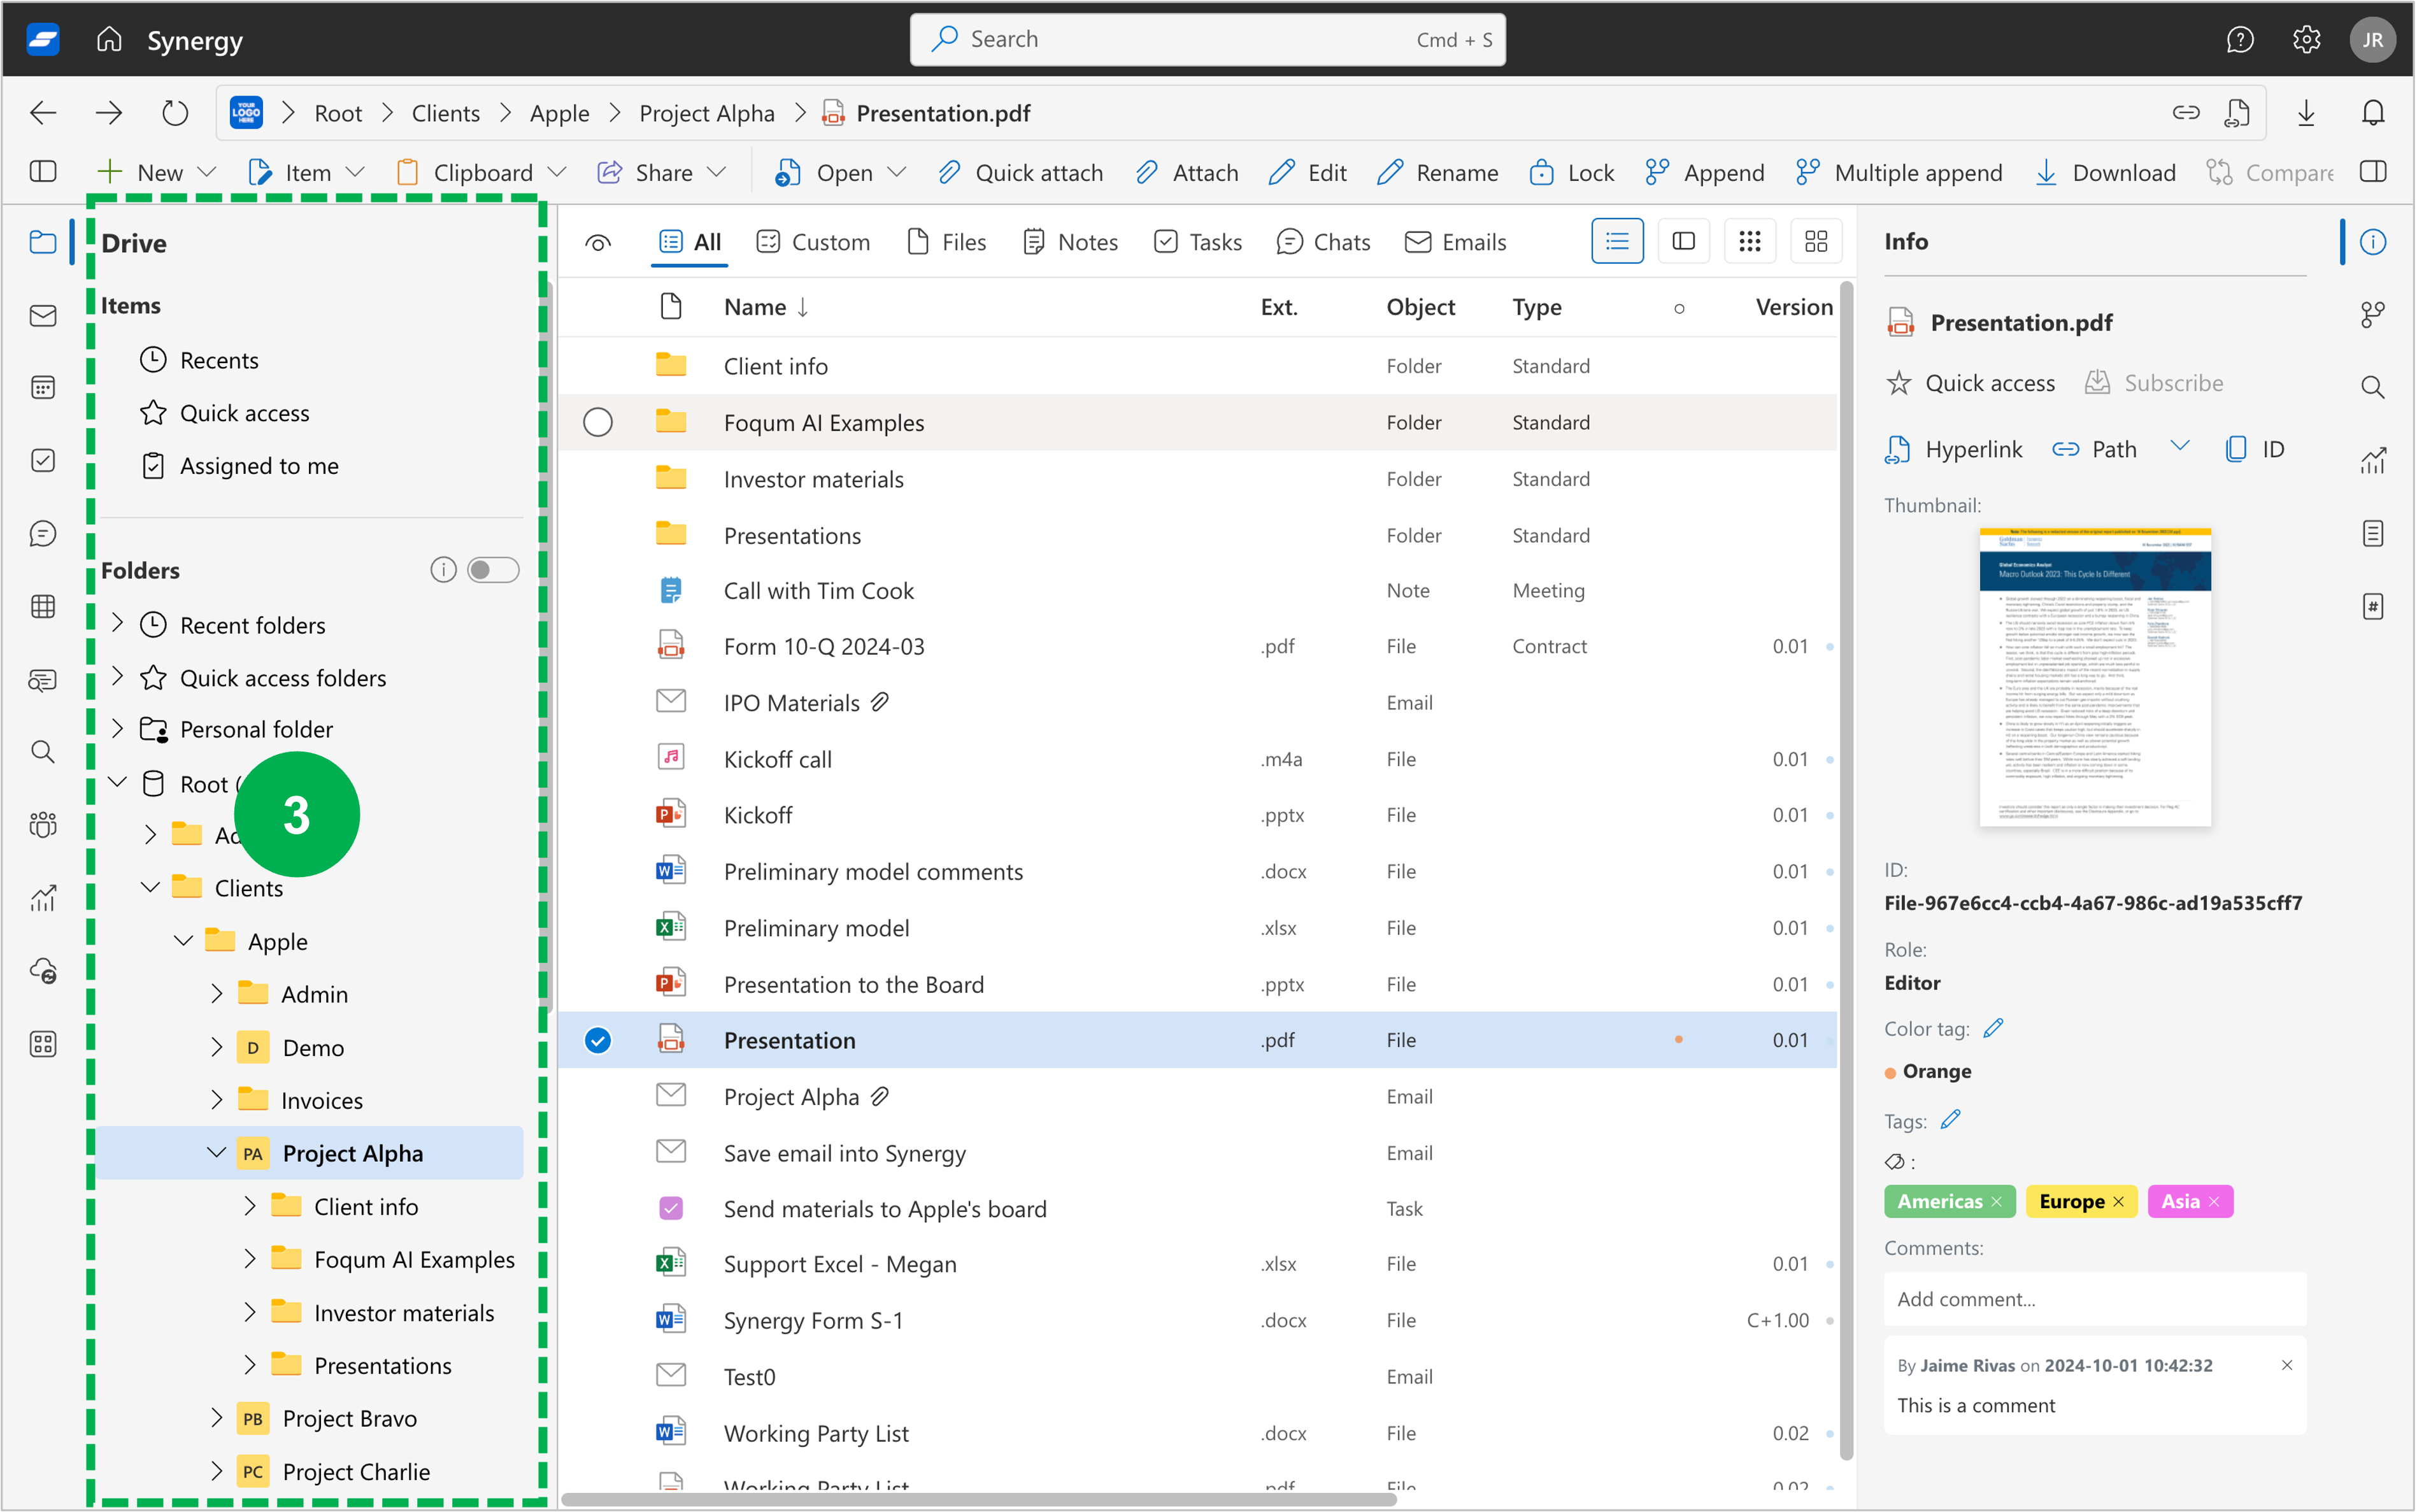2417x1512 pixels.
Task: Toggle the left sidebar panel icon
Action: coord(42,172)
